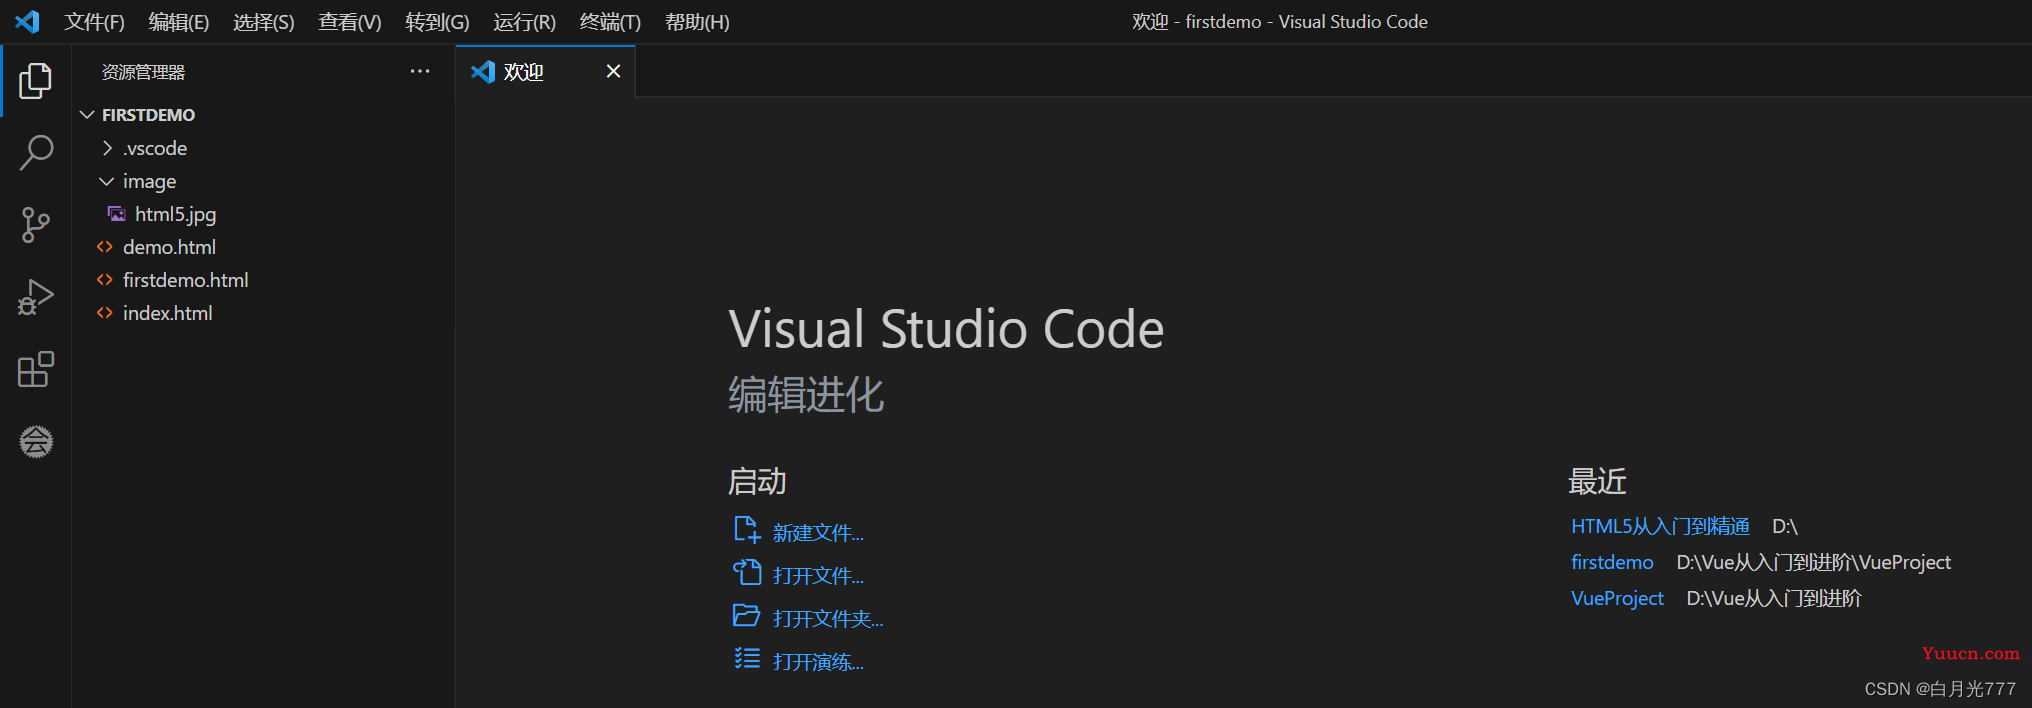Viewport: 2032px width, 708px height.
Task: Click the 新建文件... link
Action: click(x=818, y=533)
